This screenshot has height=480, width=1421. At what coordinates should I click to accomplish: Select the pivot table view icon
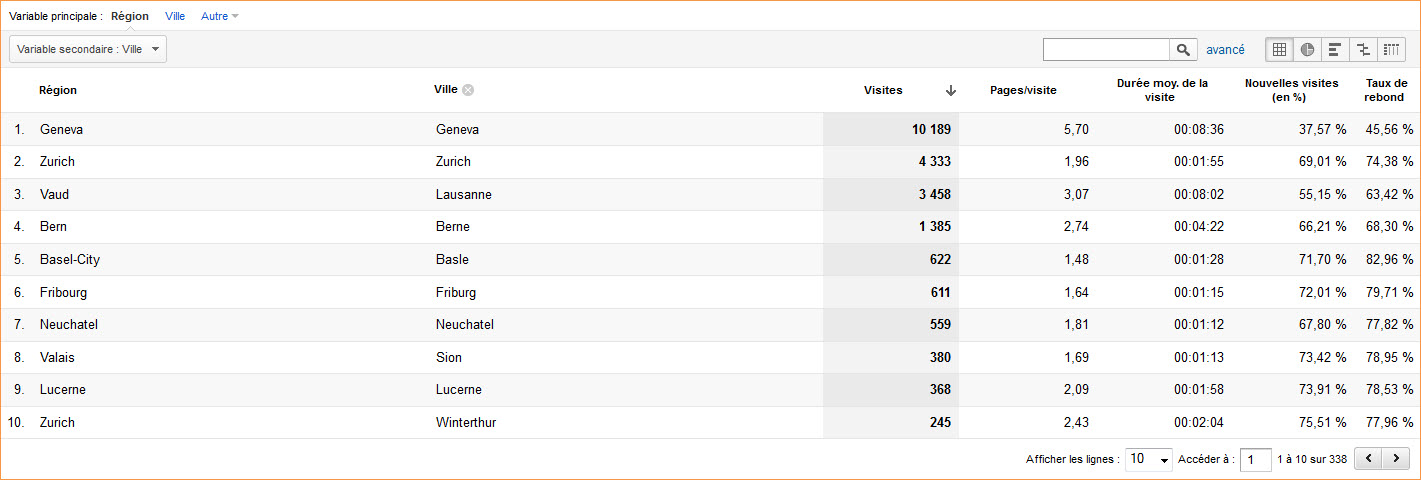coord(1391,50)
